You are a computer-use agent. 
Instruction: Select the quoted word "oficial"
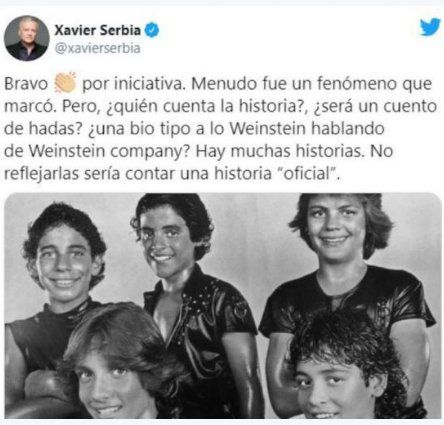click(307, 174)
